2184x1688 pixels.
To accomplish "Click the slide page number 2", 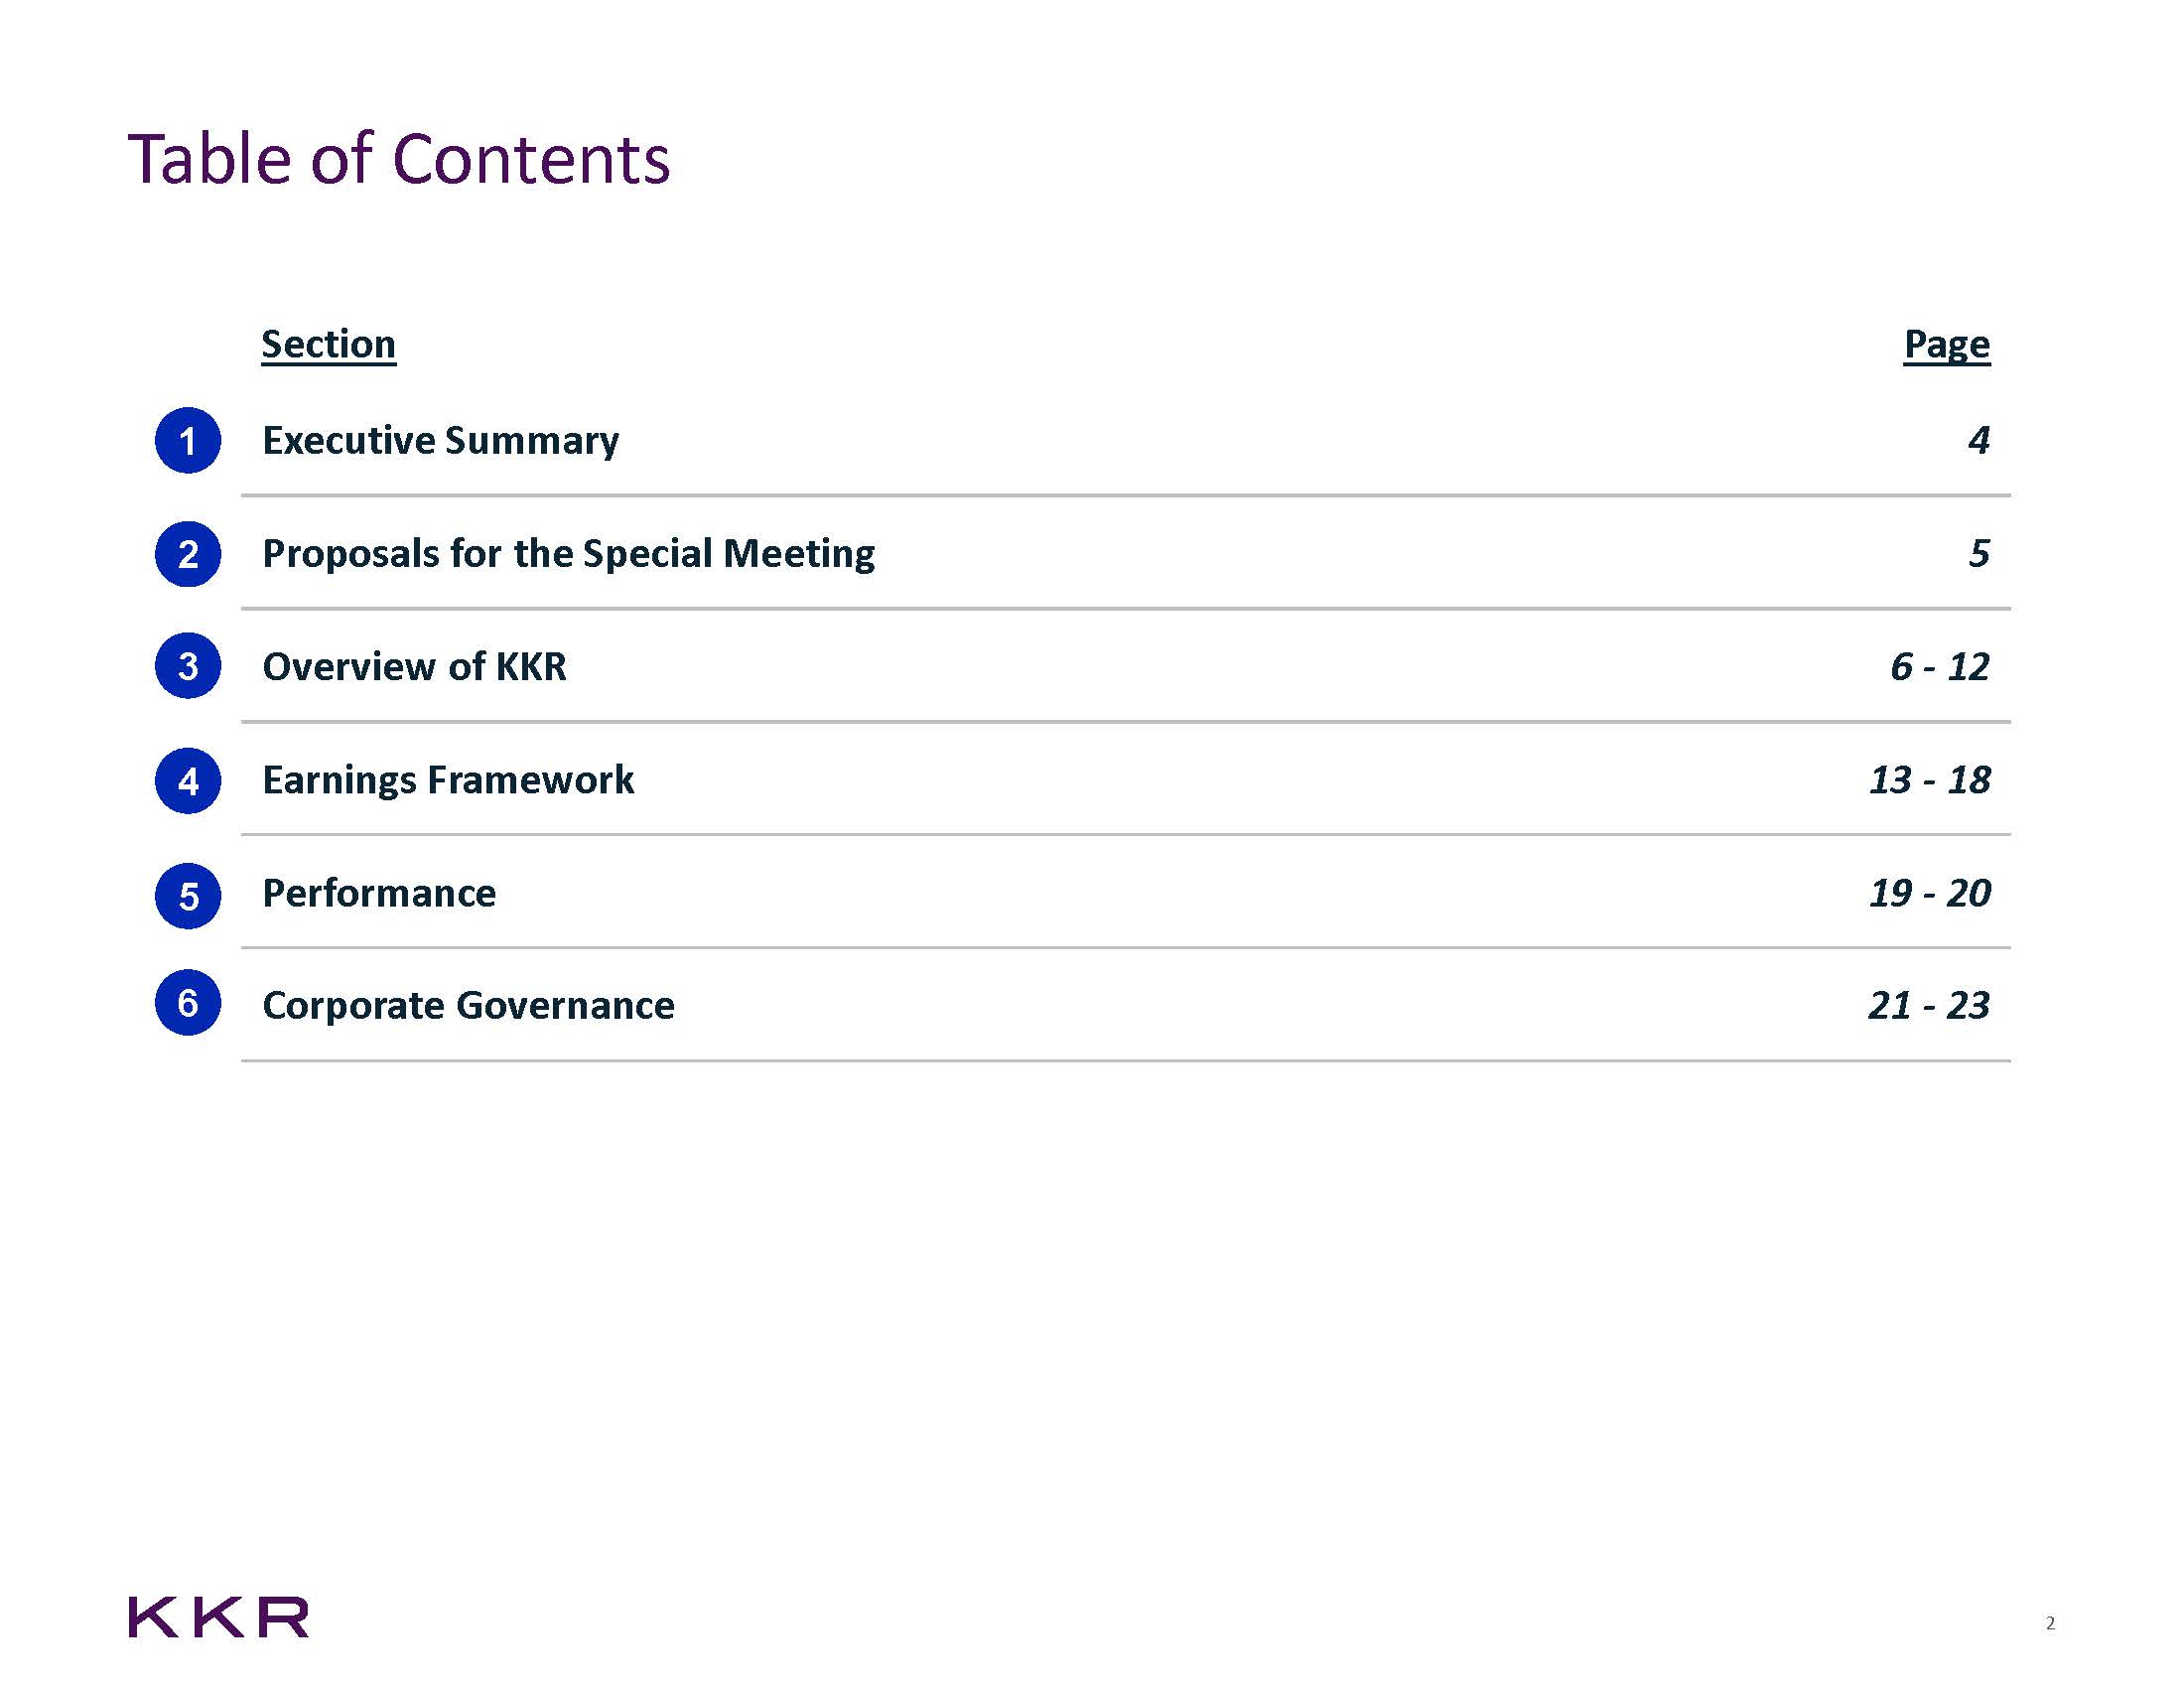I will coord(2050,1623).
